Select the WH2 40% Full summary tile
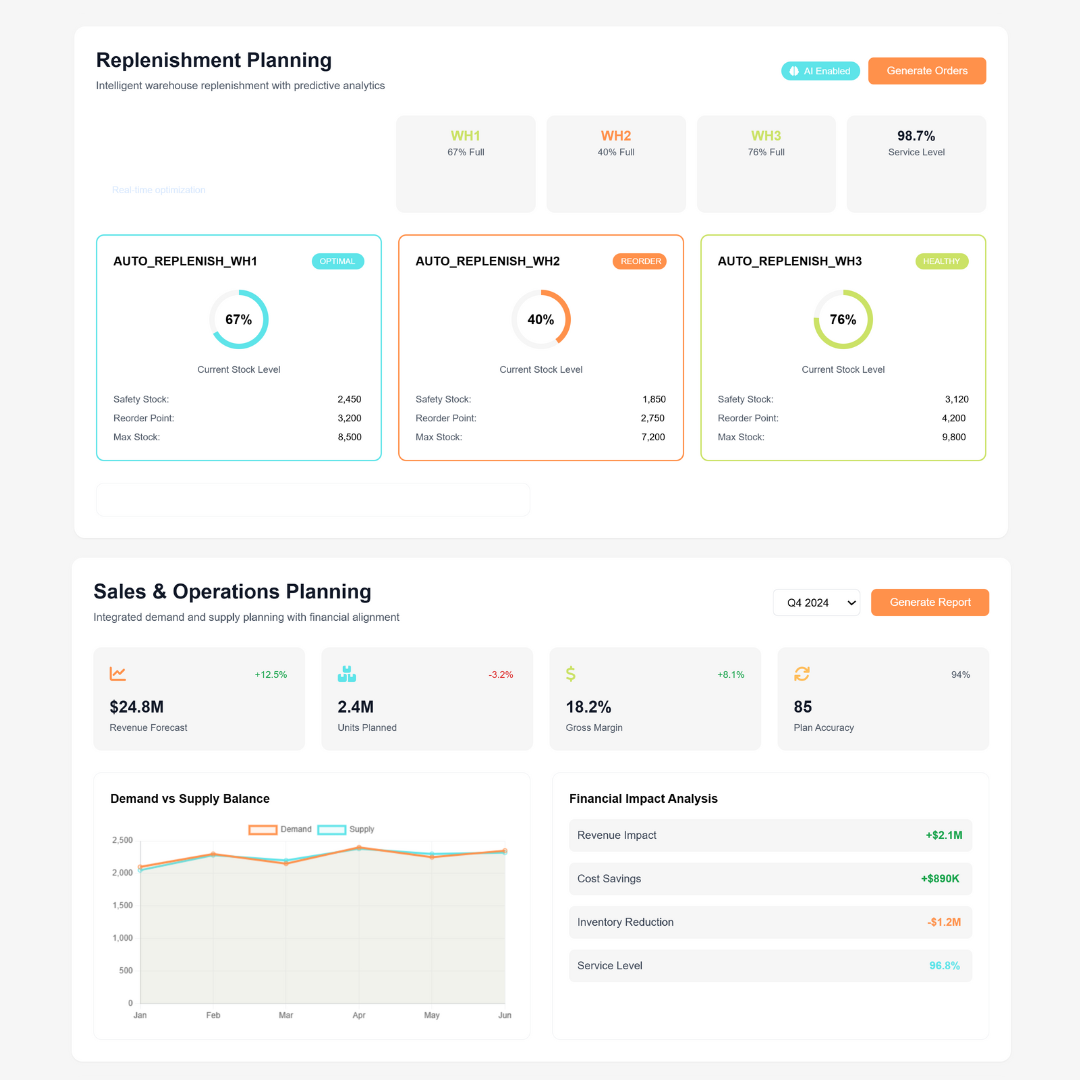This screenshot has width=1080, height=1080. click(x=616, y=164)
